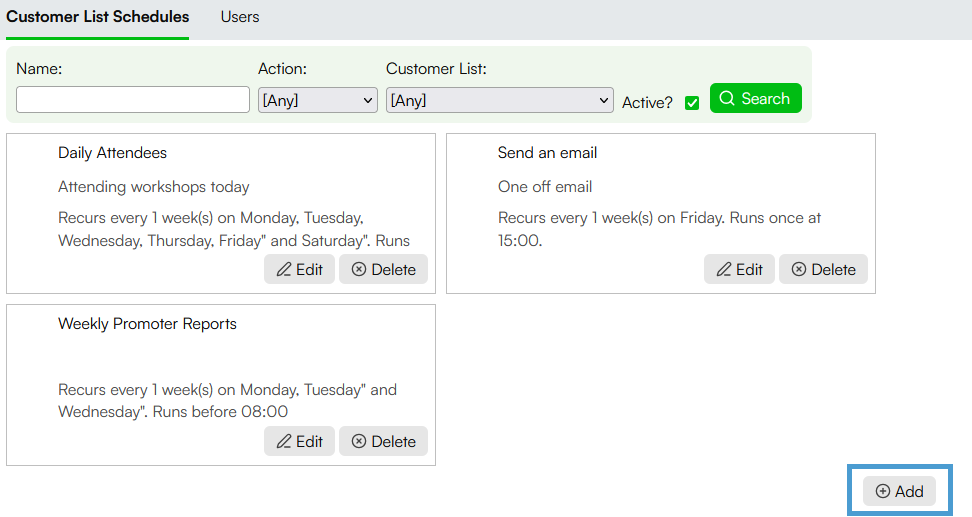Click the One off email description
972x517 pixels.
coord(545,187)
